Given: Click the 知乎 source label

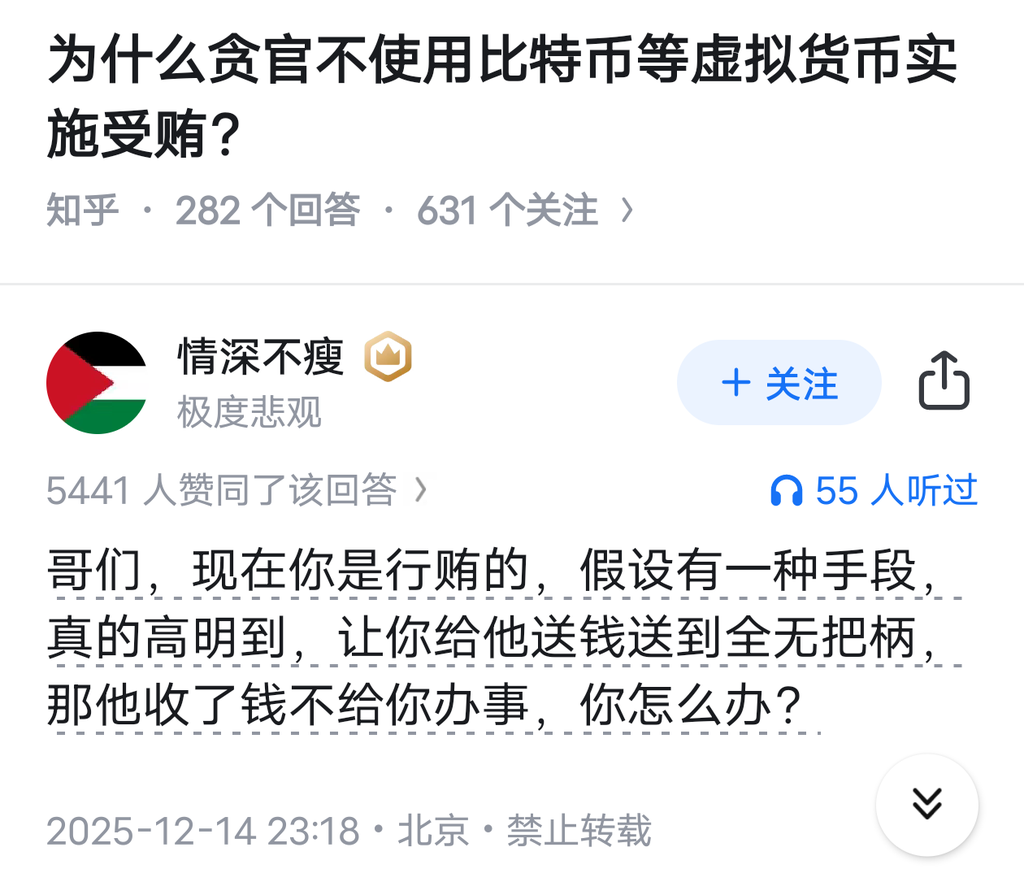Looking at the screenshot, I should tap(83, 210).
